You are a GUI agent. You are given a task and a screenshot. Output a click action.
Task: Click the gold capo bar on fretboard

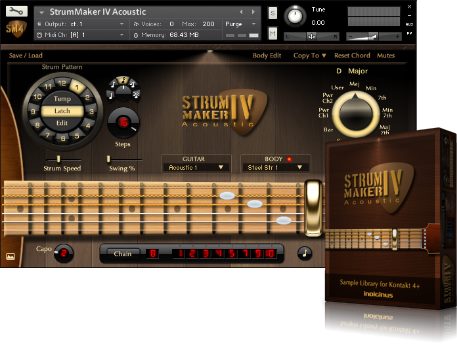point(314,208)
